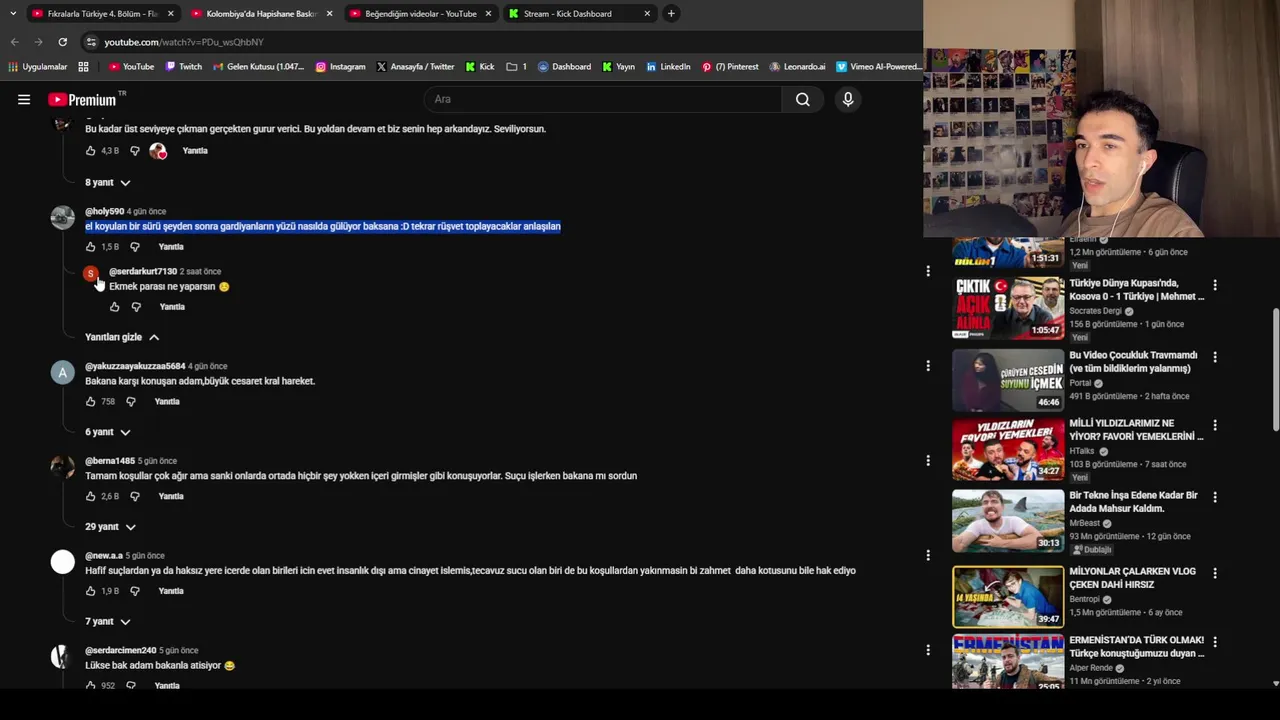Dislike the @berna1485 comment
Viewport: 1280px width, 720px height.
[135, 497]
